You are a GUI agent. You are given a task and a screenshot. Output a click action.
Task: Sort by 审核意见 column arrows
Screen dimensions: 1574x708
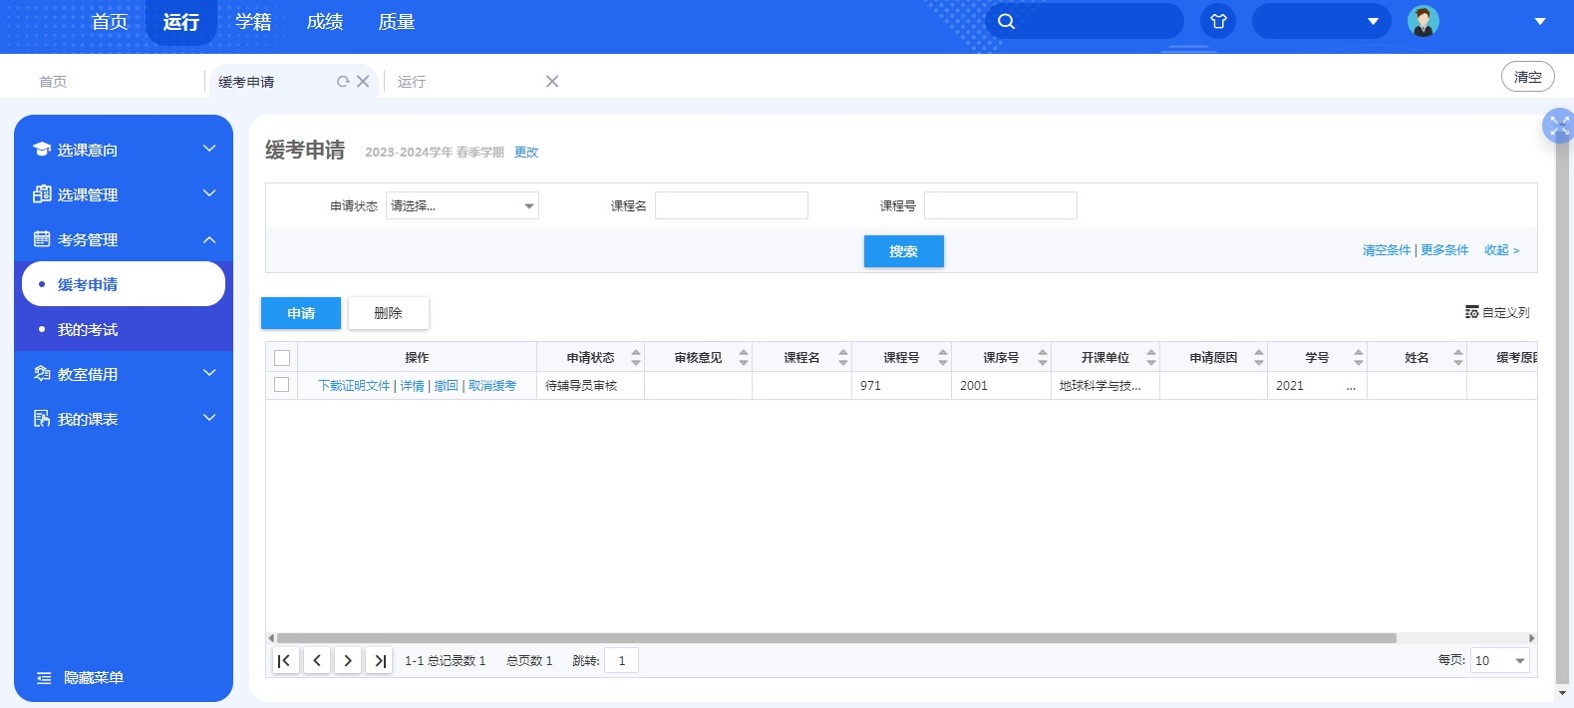(x=743, y=357)
